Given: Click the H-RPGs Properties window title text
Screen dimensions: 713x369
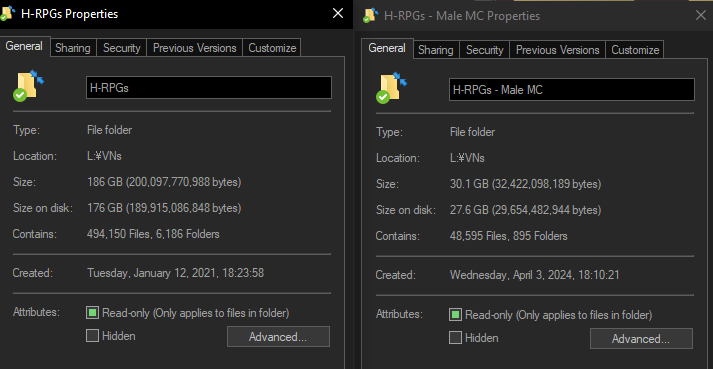Looking at the screenshot, I should click(70, 14).
